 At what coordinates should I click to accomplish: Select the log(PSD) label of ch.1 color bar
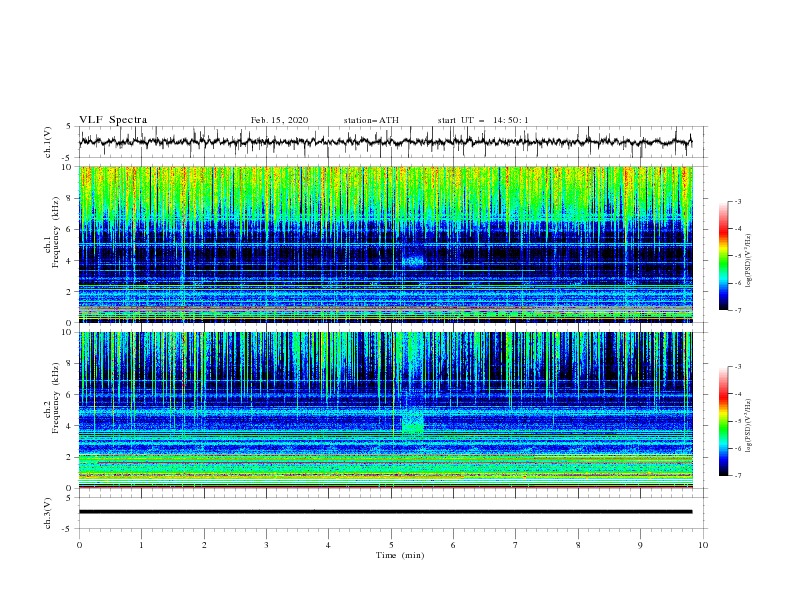coord(749,261)
